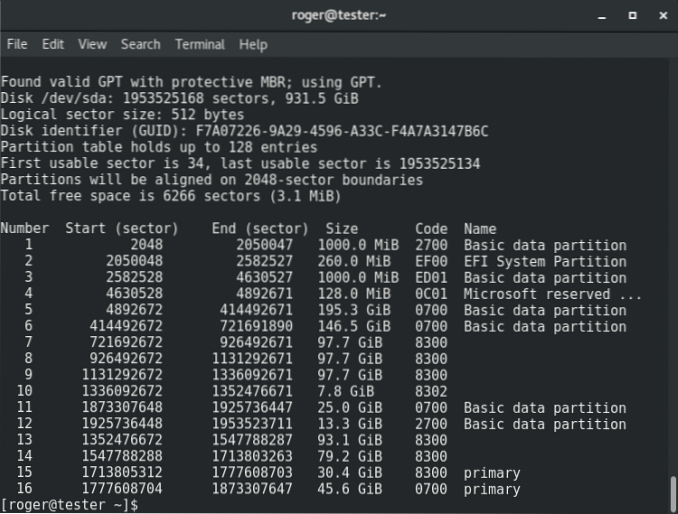Click the terminal vertical scrollbar thumb
The height and width of the screenshot is (514, 678).
point(673,495)
